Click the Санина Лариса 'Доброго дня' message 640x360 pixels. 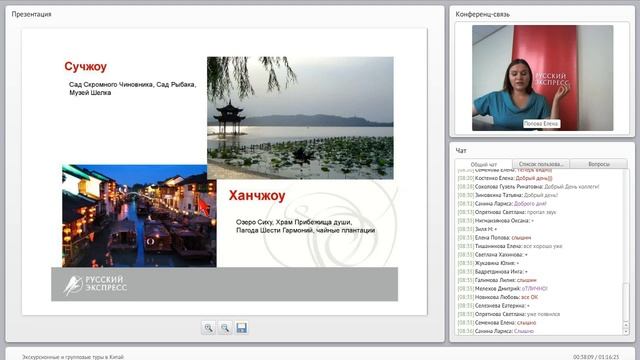(502, 204)
